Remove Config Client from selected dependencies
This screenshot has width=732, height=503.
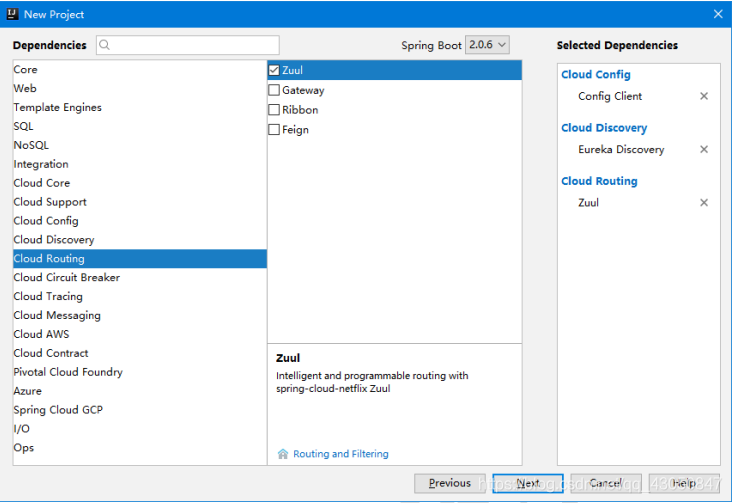704,96
